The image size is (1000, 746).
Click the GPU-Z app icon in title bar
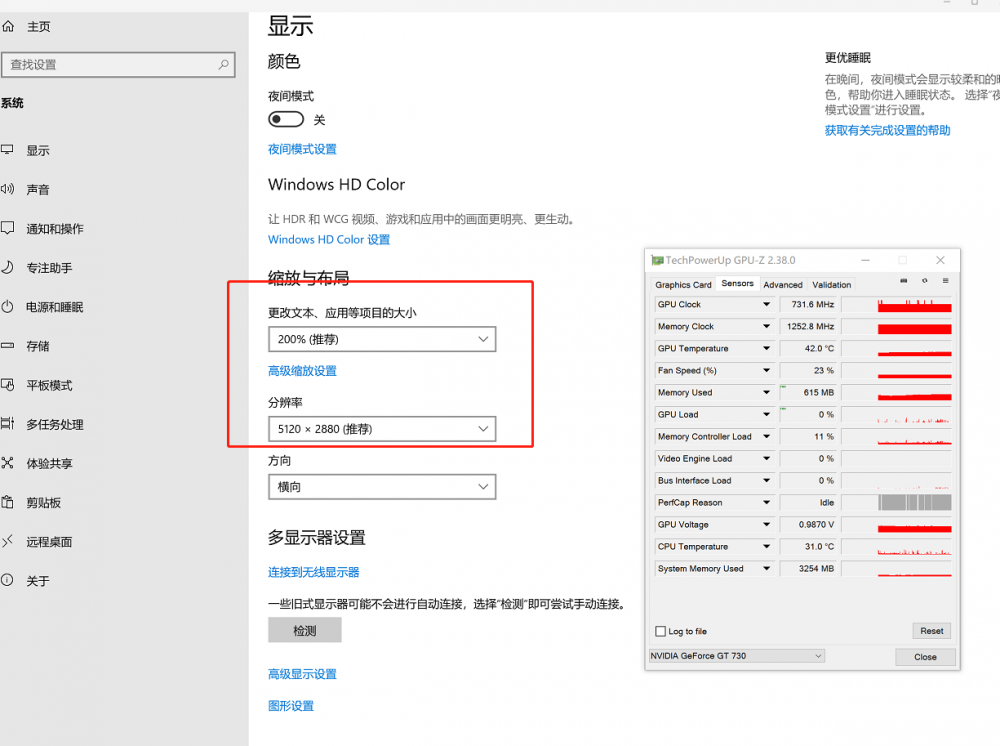pos(657,260)
